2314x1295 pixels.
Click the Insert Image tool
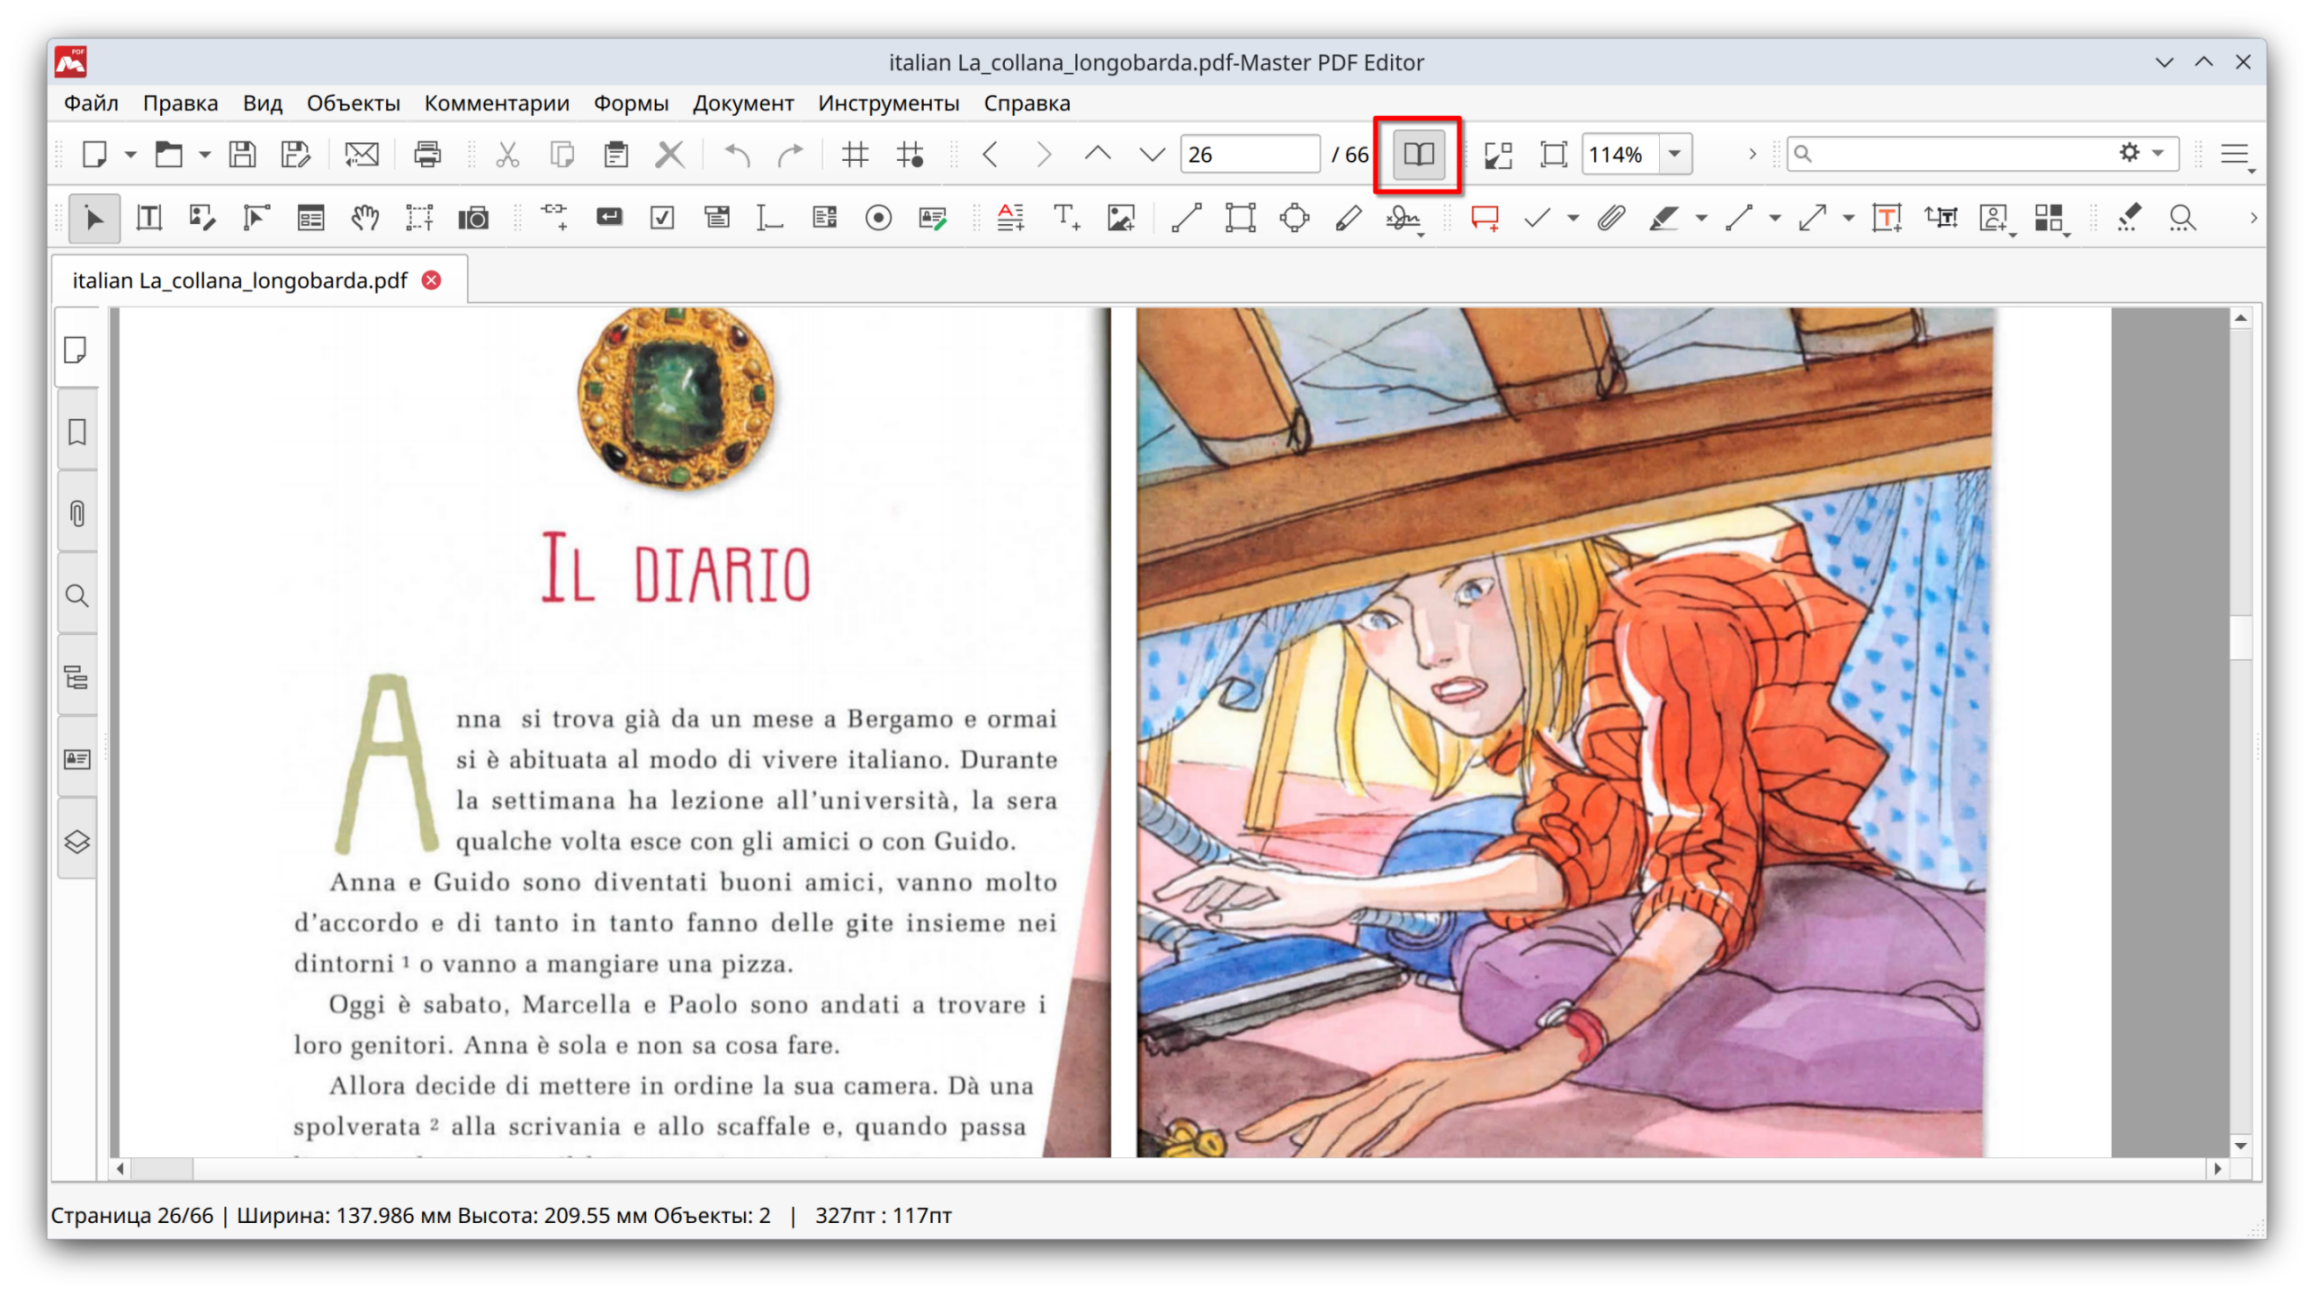pyautogui.click(x=1121, y=218)
